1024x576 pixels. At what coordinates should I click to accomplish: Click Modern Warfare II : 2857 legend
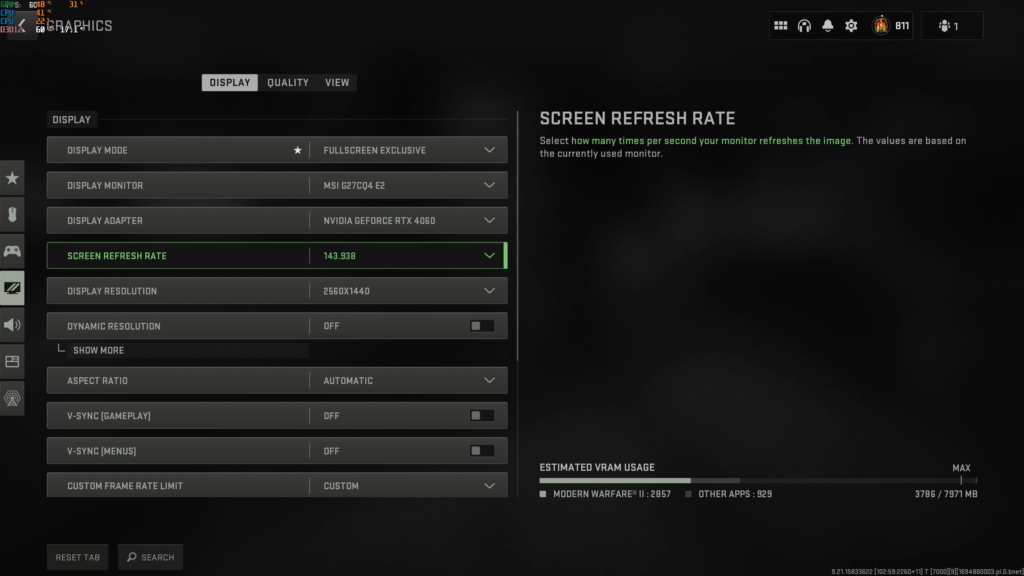605,494
